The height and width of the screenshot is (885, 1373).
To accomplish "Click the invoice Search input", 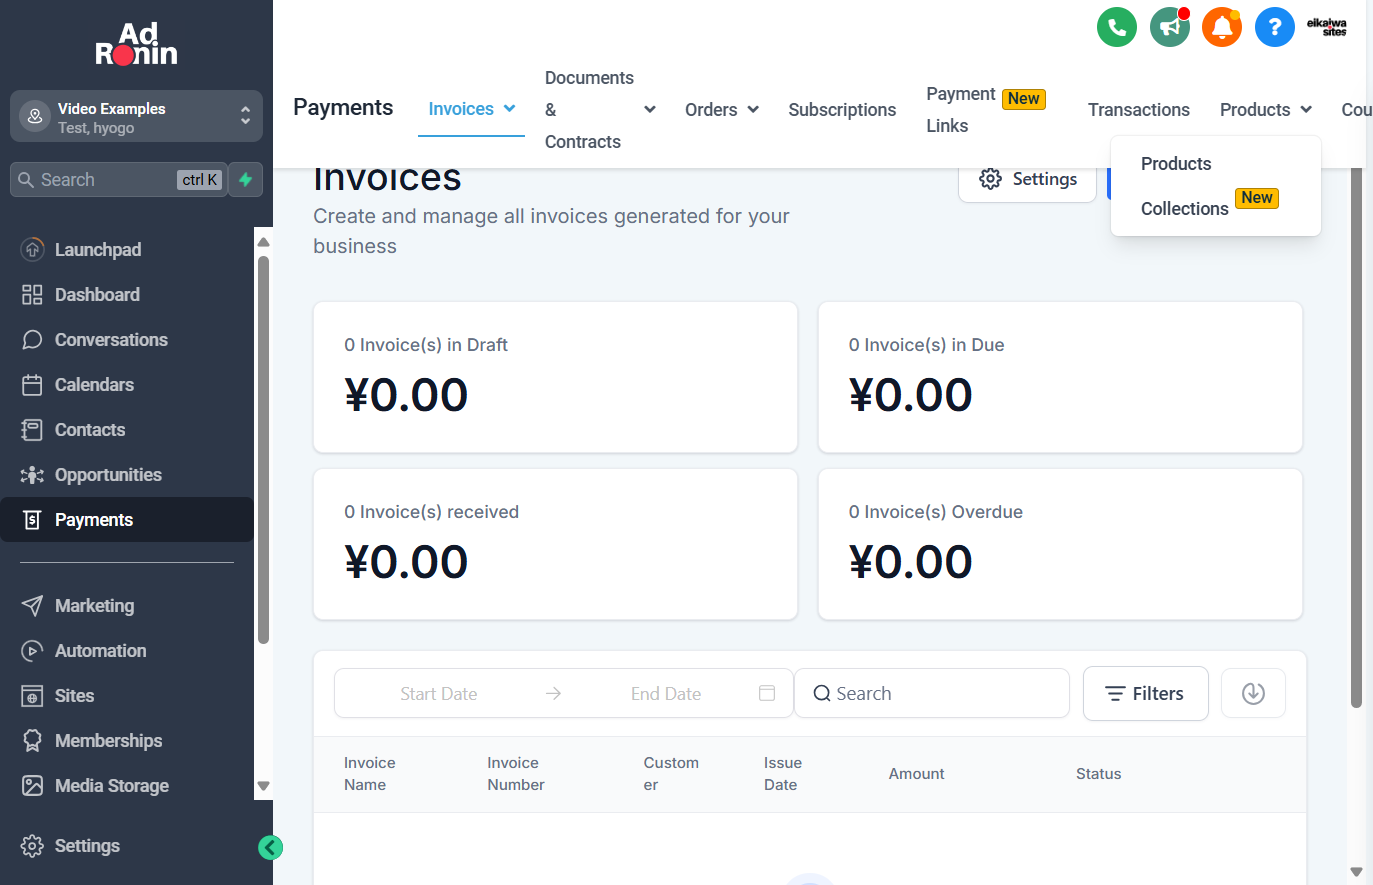I will coord(932,693).
